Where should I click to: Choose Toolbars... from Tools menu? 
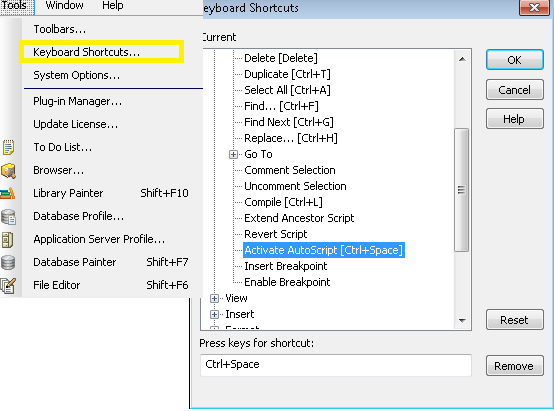tap(60, 29)
